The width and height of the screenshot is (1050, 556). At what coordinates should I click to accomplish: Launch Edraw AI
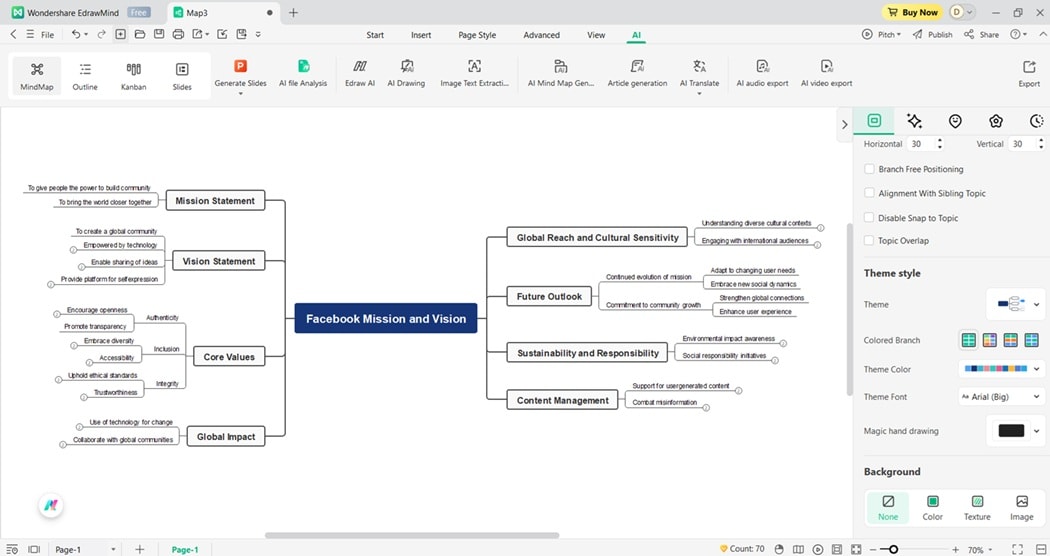360,73
